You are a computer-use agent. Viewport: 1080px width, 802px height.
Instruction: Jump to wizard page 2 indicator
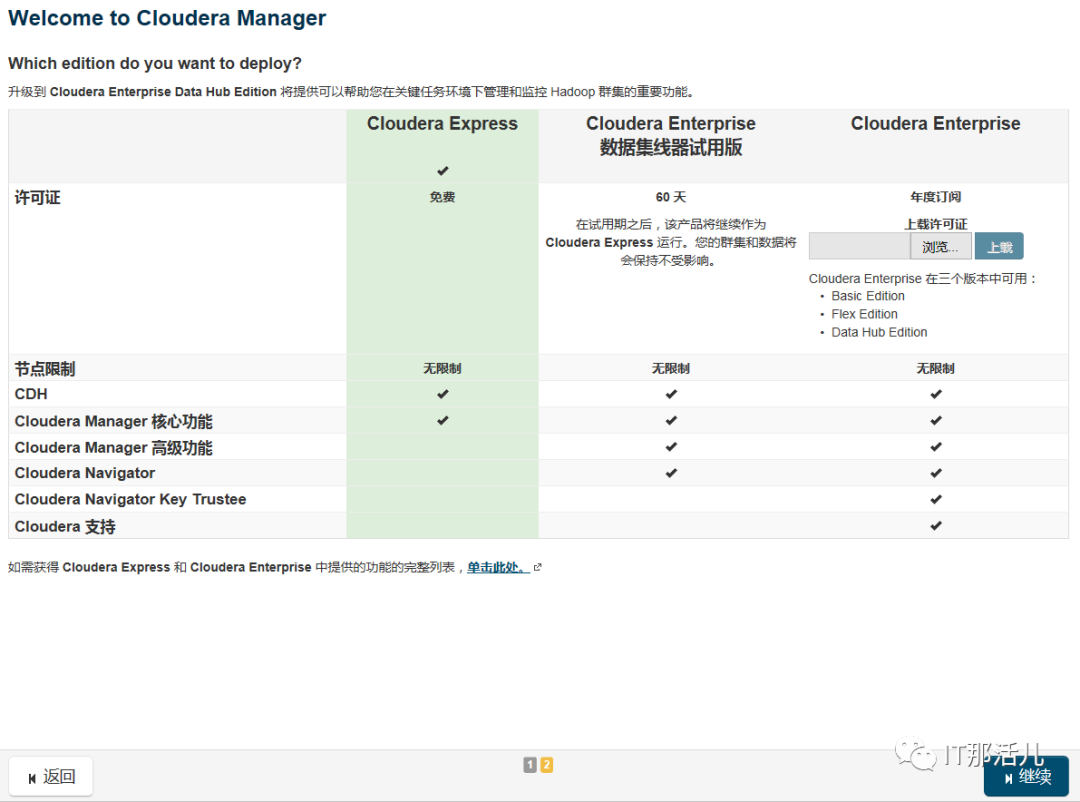coord(547,765)
